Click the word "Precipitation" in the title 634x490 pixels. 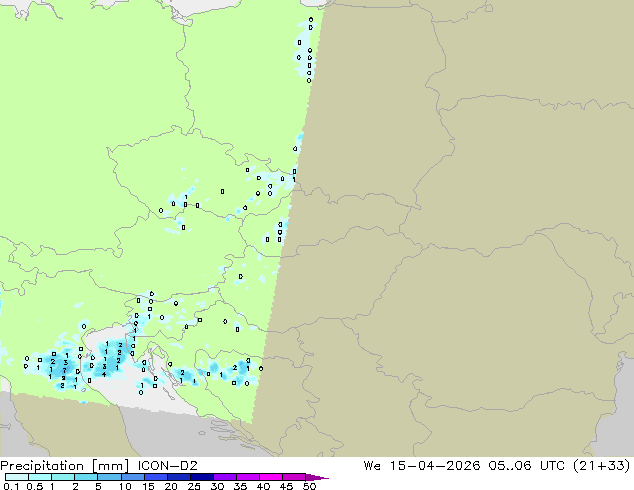tap(42, 466)
